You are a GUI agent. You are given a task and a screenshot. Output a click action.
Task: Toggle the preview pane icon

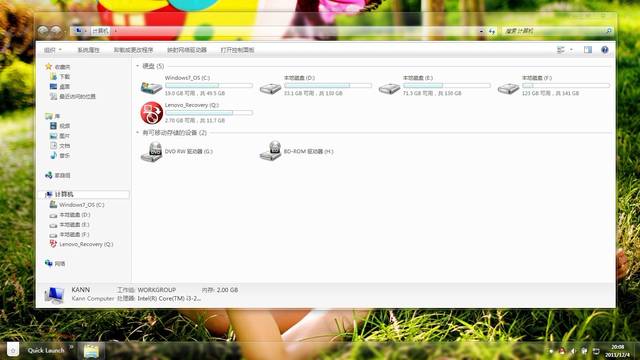587,50
